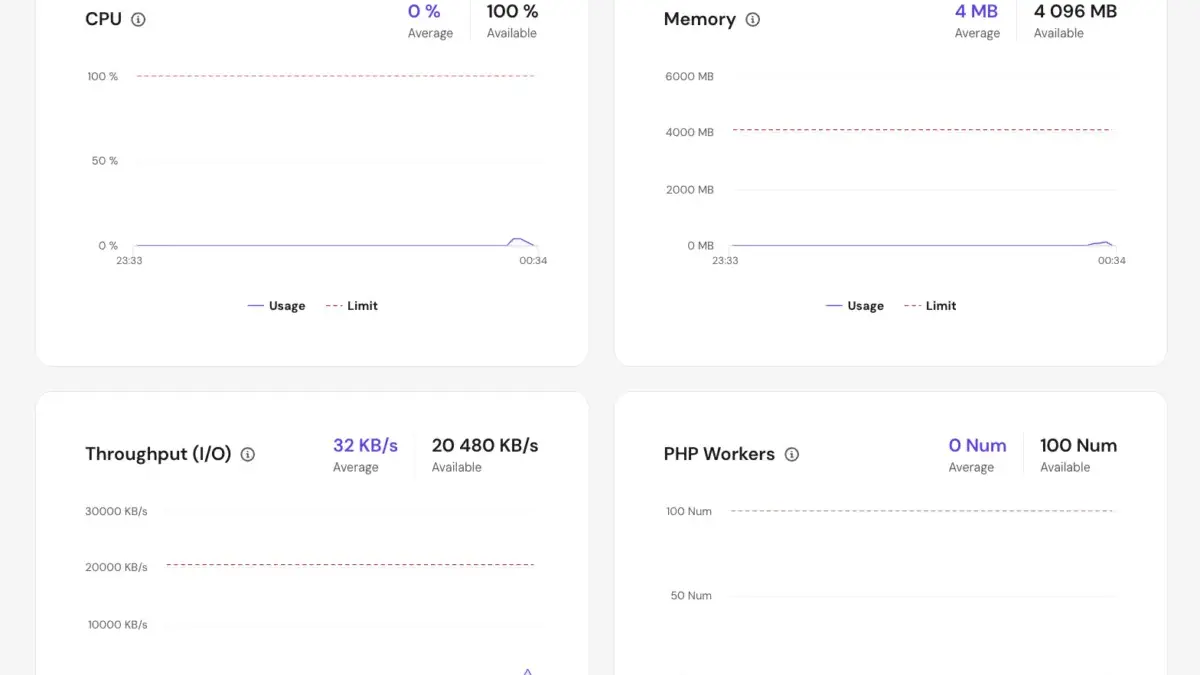The width and height of the screenshot is (1200, 675).
Task: Click the CPU usage spike near 00:34
Action: 518,240
